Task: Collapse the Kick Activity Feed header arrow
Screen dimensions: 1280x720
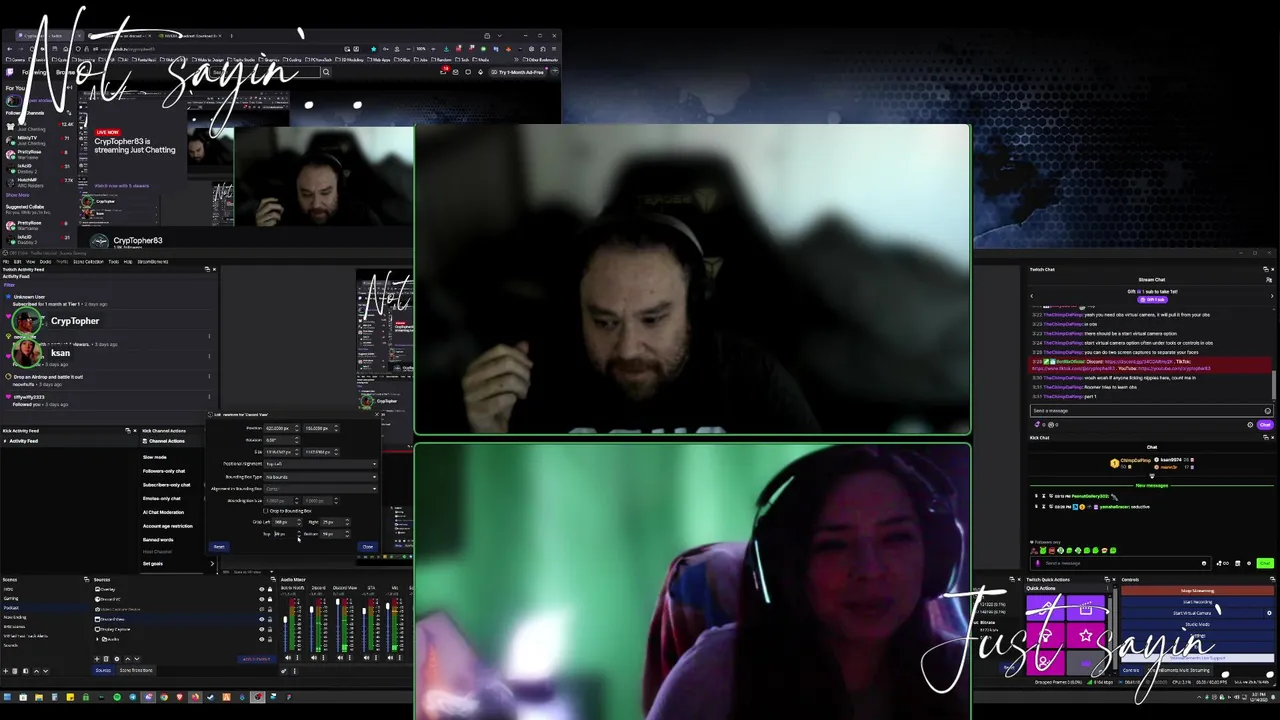Action: pos(5,441)
